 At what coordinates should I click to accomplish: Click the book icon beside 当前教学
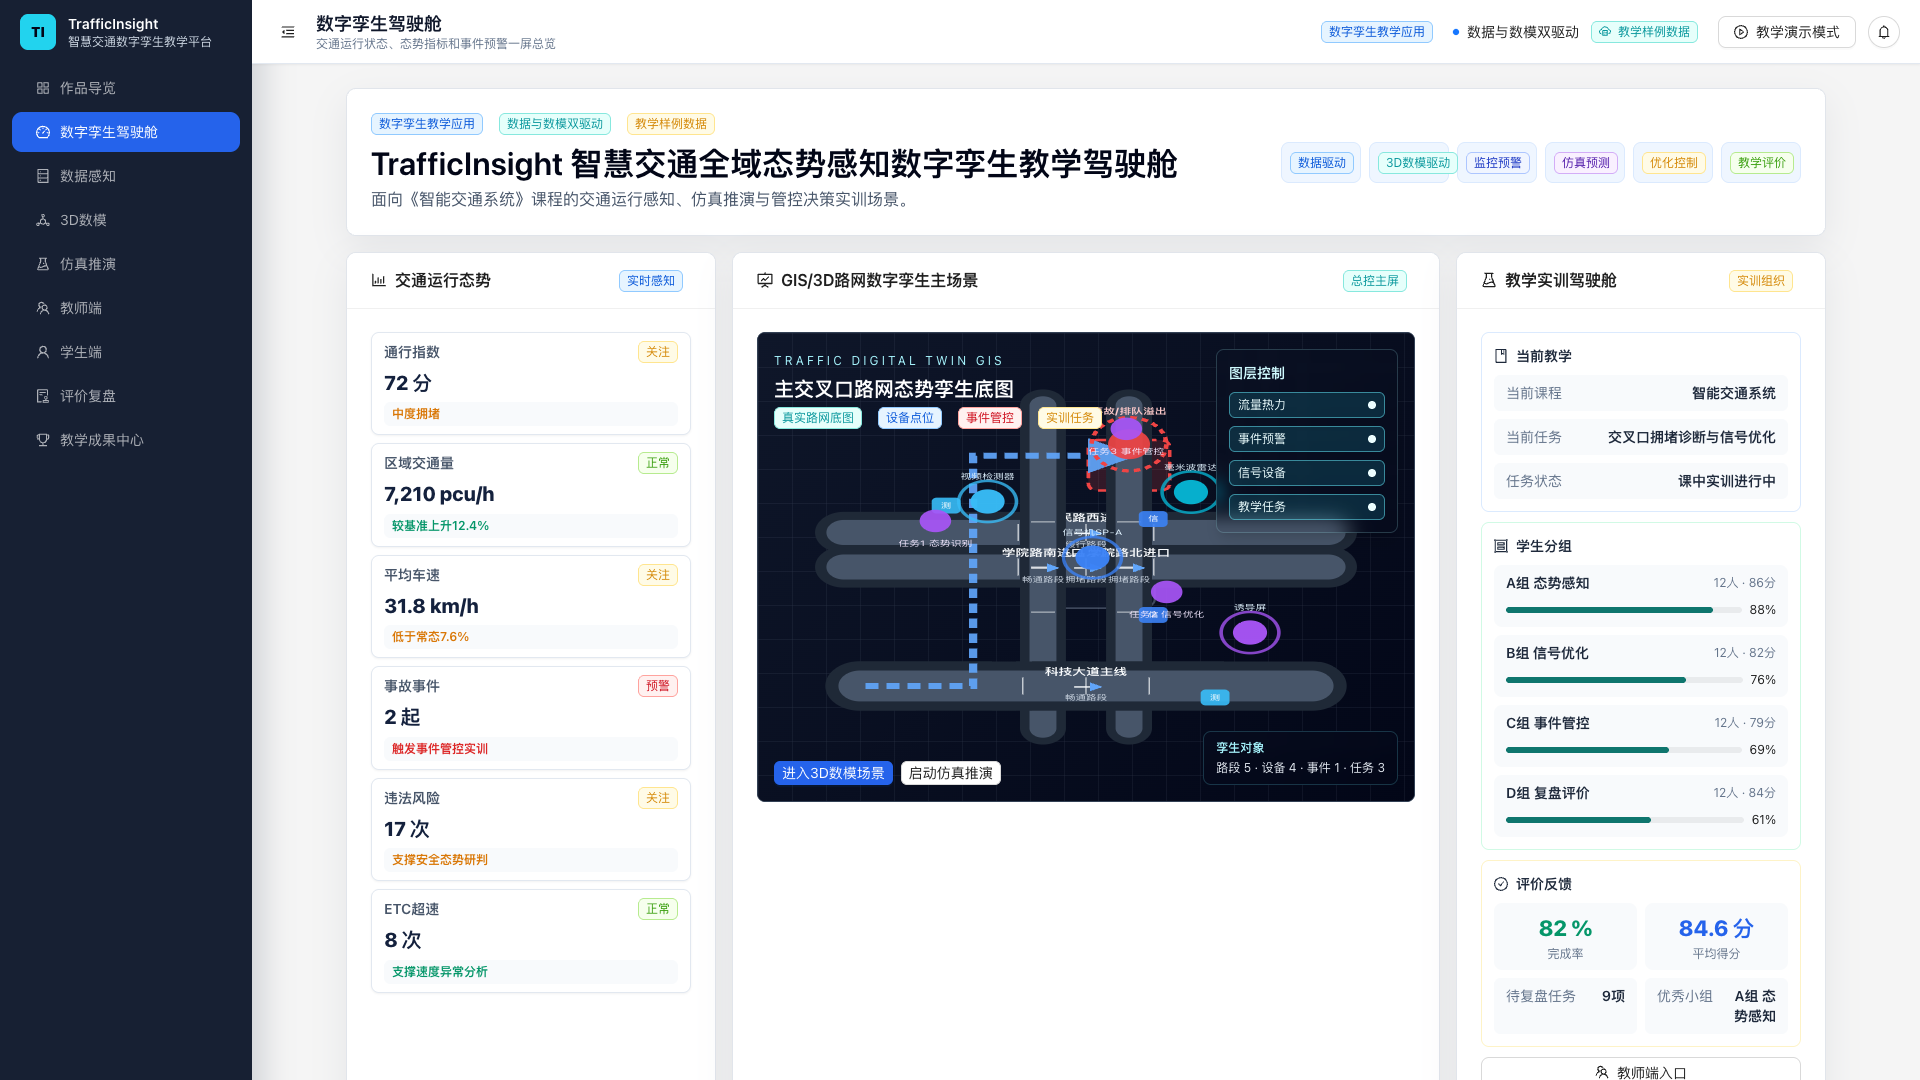[x=1500, y=356]
